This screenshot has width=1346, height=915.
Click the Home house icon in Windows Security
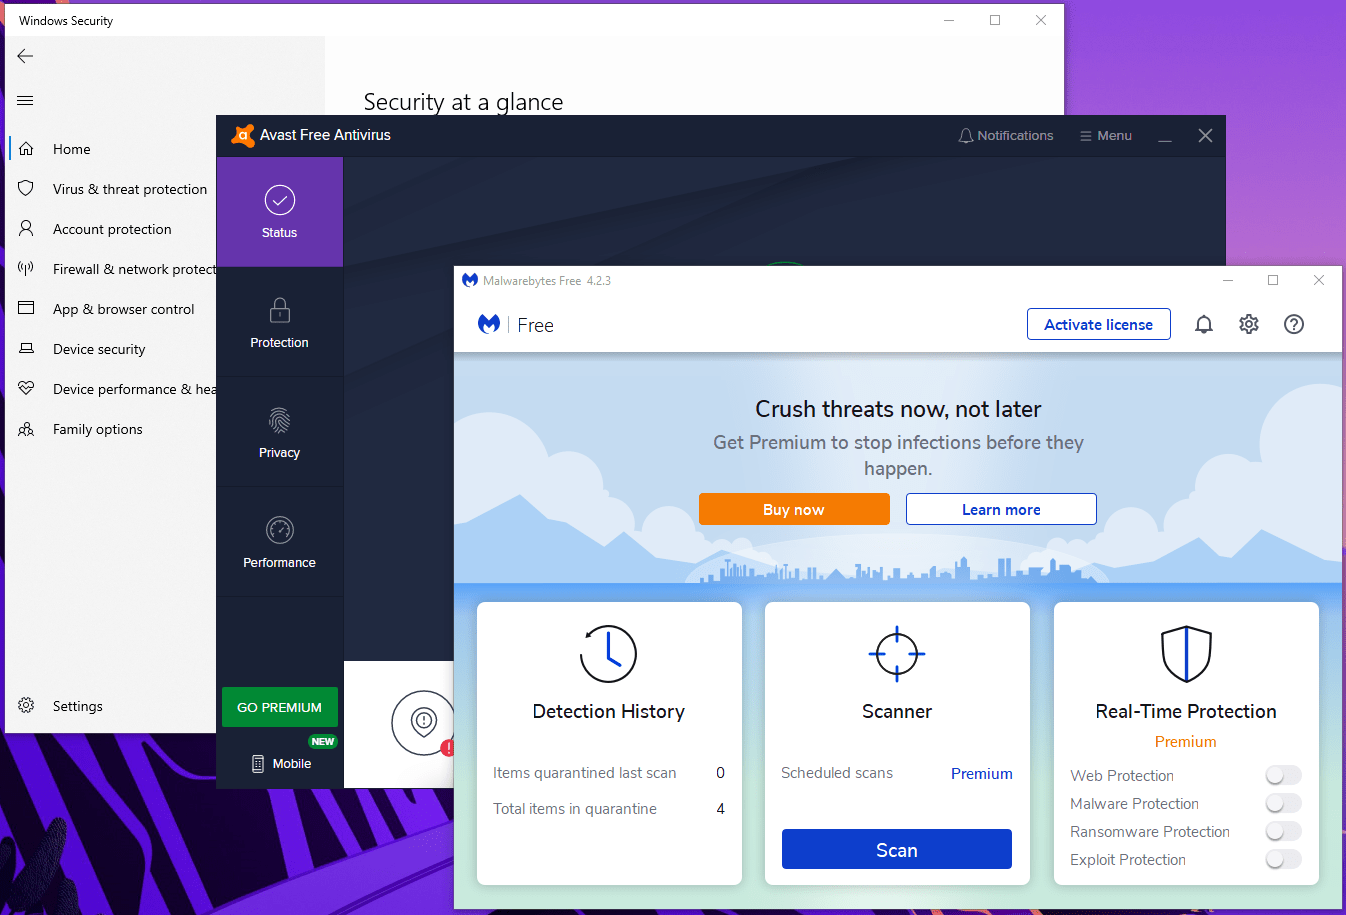(26, 149)
